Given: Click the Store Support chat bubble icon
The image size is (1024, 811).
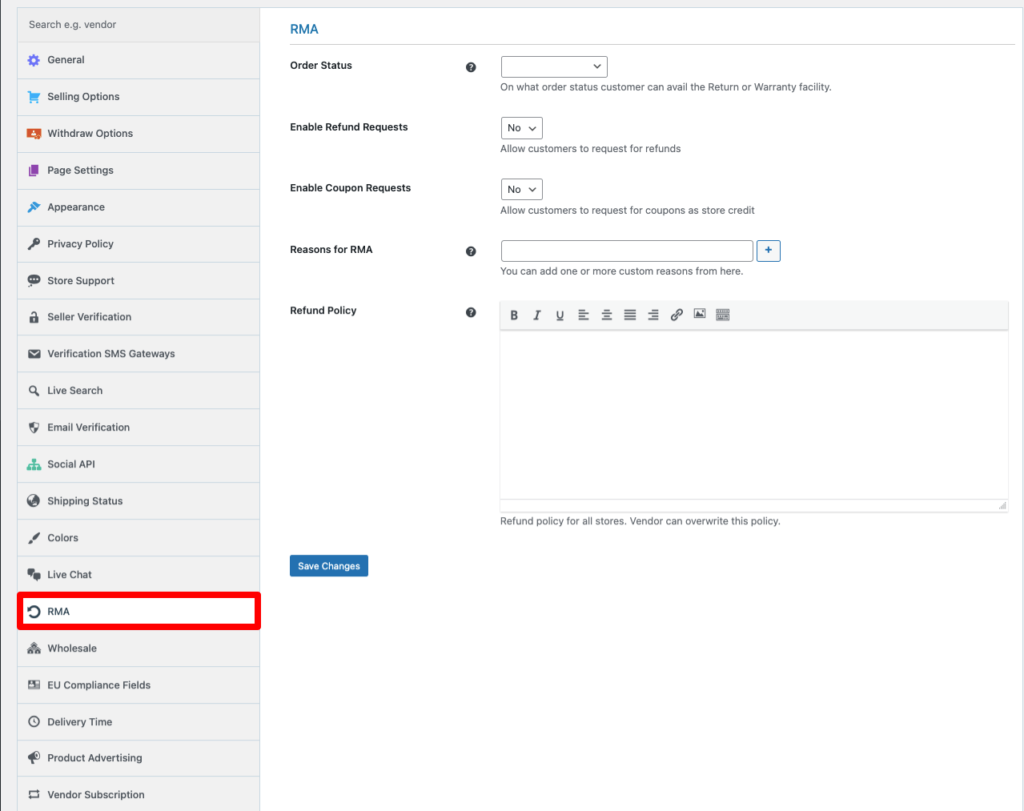Looking at the screenshot, I should tap(34, 281).
